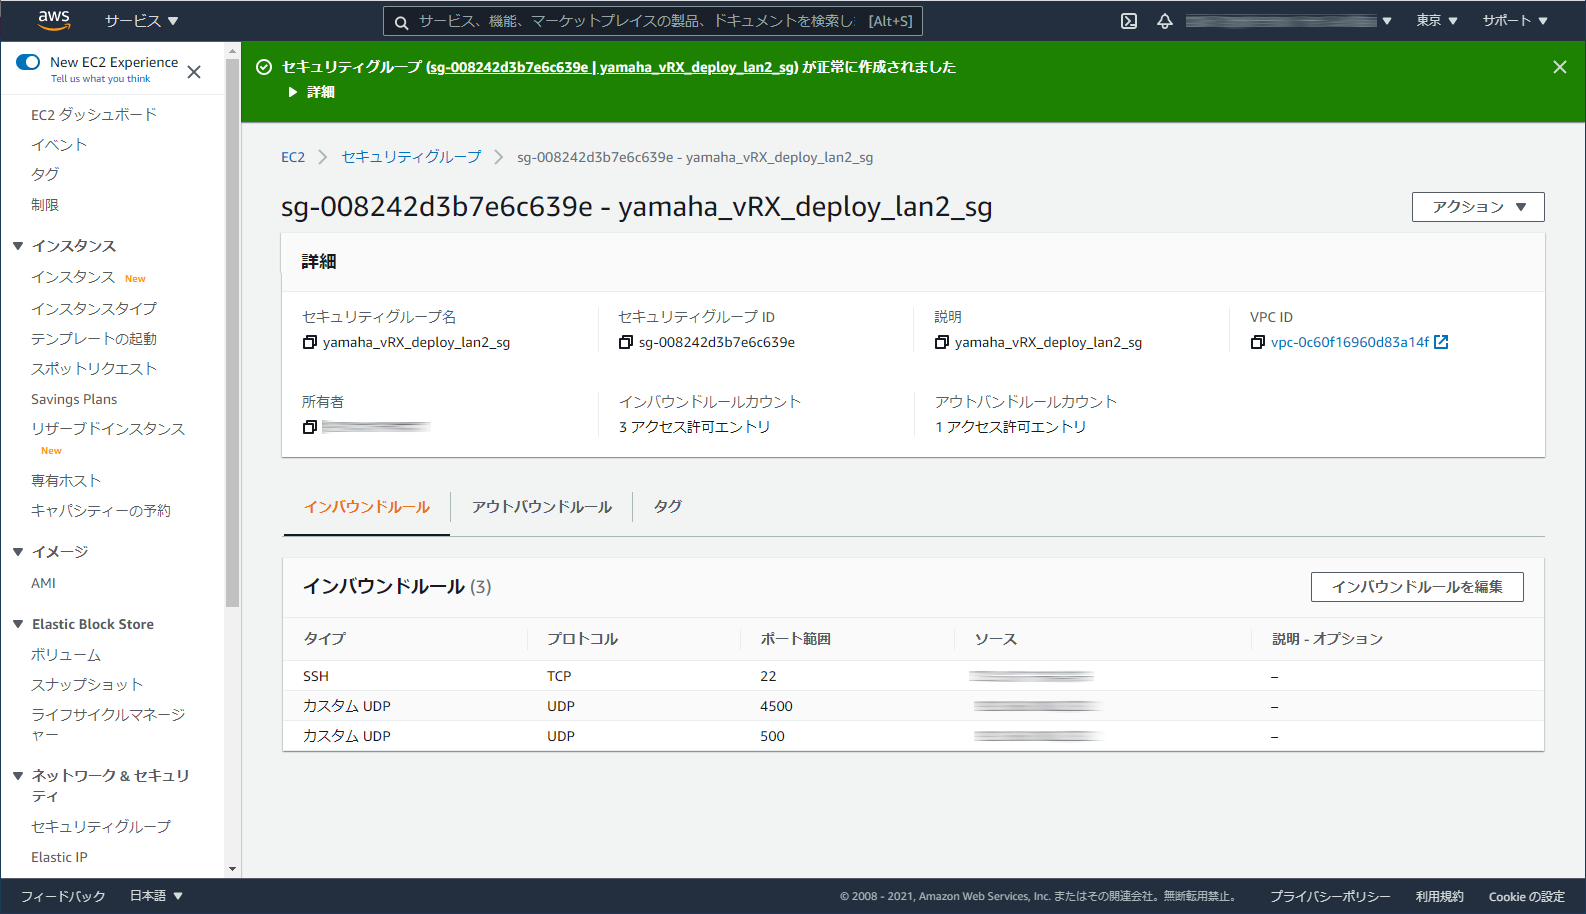The image size is (1586, 914).
Task: Copy the description field value
Action: pos(942,342)
